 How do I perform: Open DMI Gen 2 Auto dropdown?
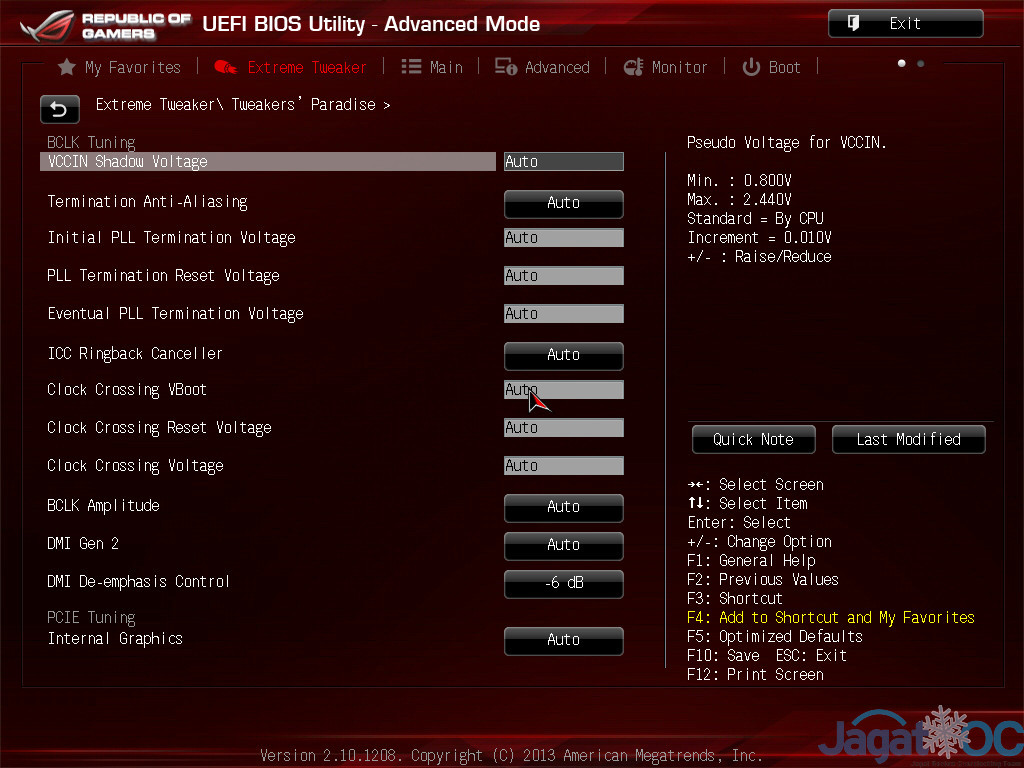coord(564,545)
